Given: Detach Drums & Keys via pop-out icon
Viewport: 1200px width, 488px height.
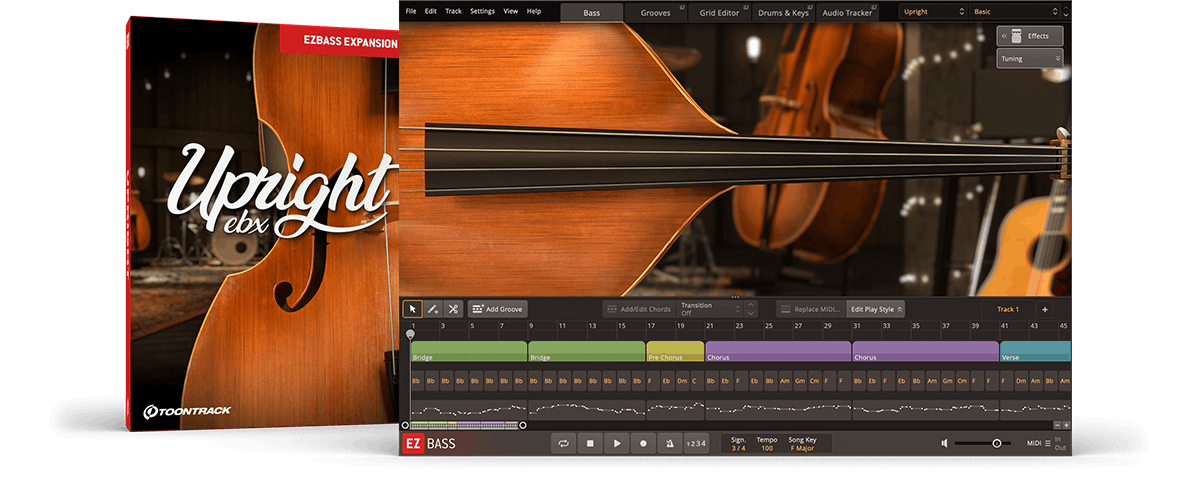Looking at the screenshot, I should [810, 7].
